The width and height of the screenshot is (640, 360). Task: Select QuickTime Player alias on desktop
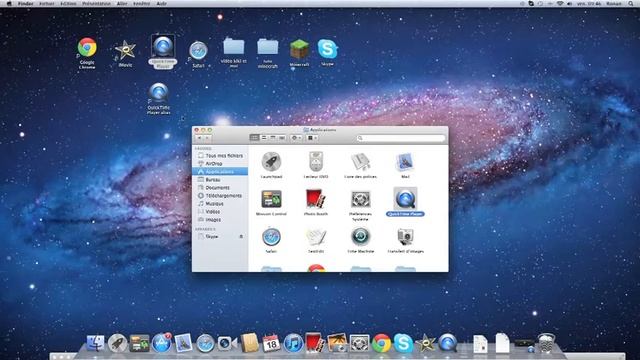[158, 93]
